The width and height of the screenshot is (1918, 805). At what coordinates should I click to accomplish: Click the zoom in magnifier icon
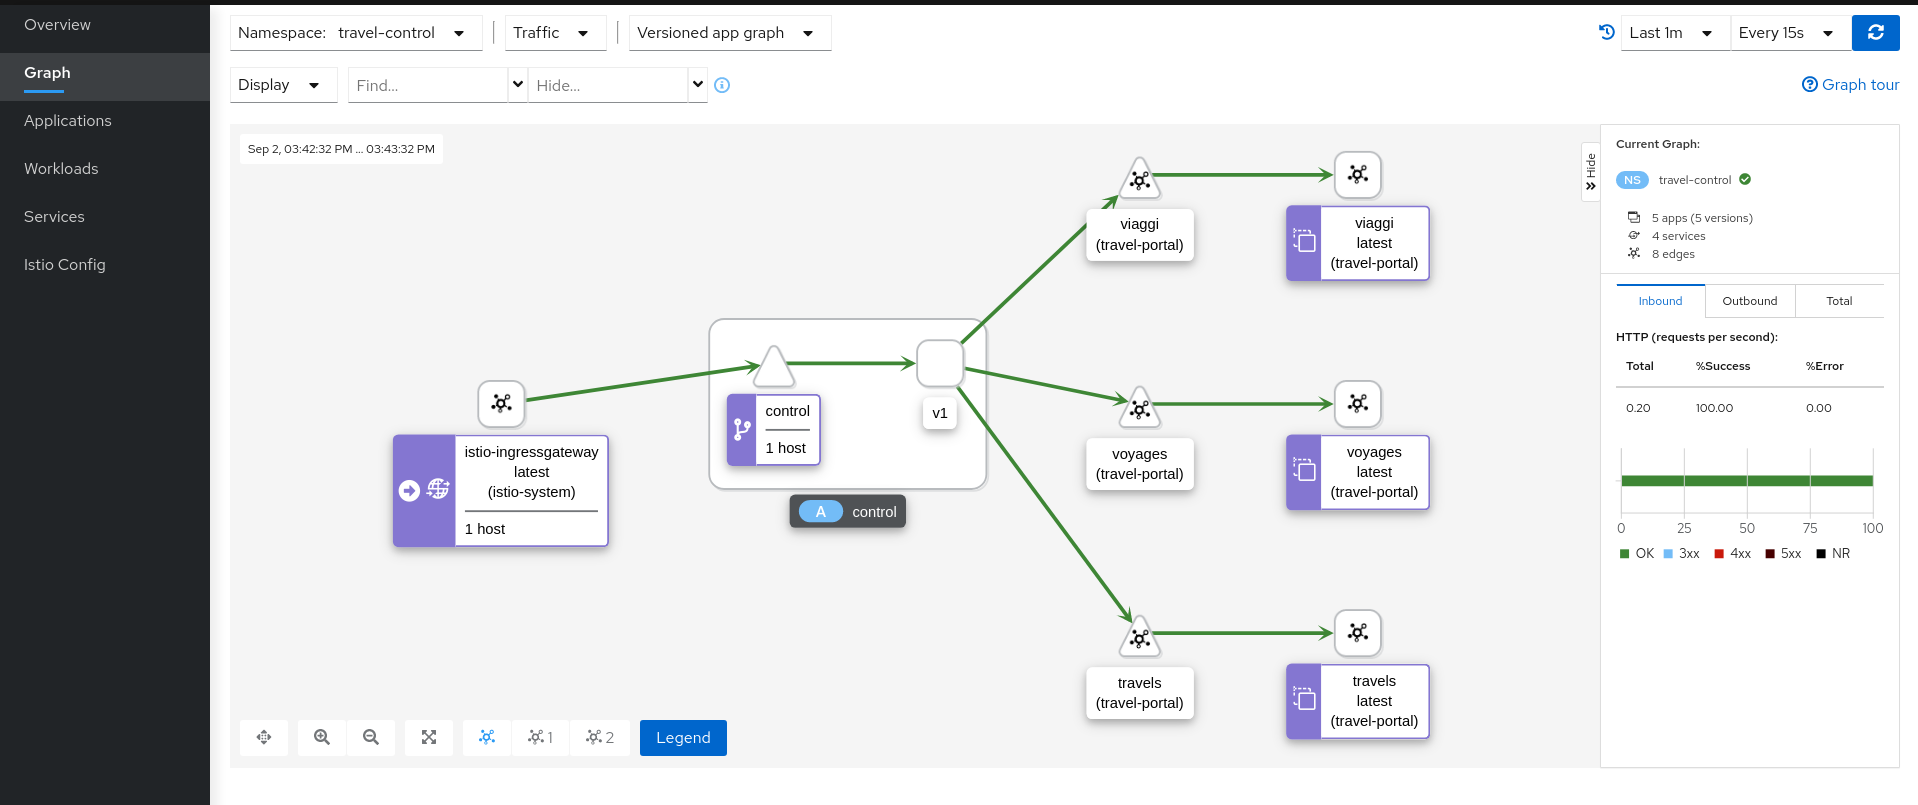point(322,737)
